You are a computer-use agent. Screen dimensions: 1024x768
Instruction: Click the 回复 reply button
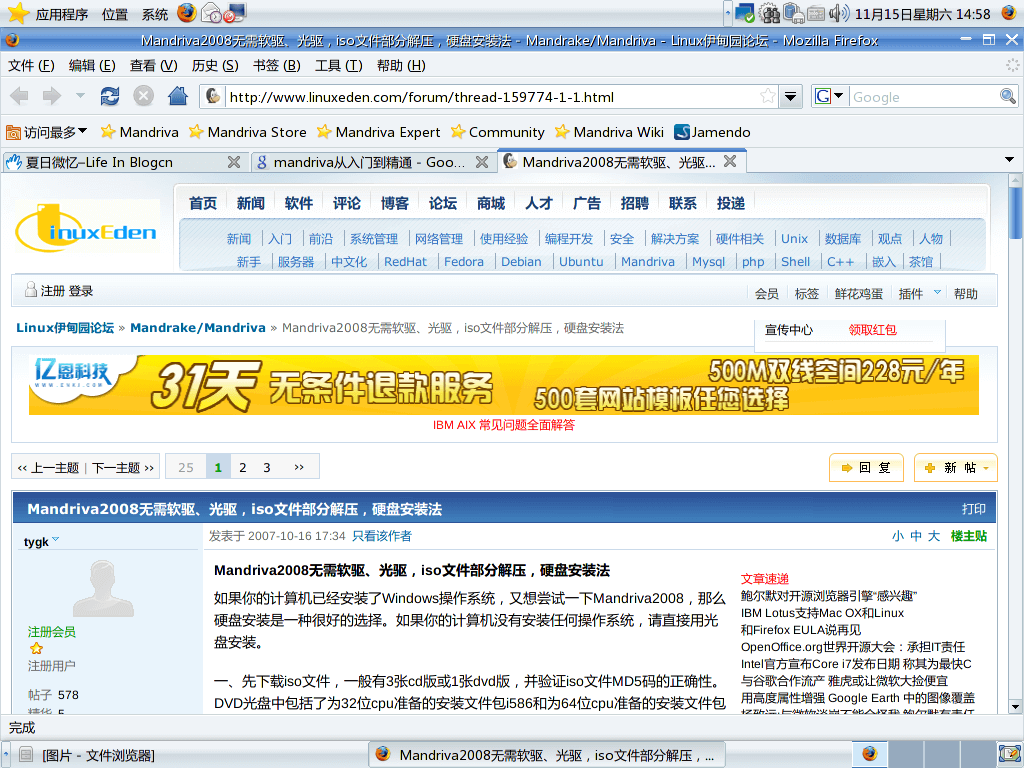(x=866, y=468)
